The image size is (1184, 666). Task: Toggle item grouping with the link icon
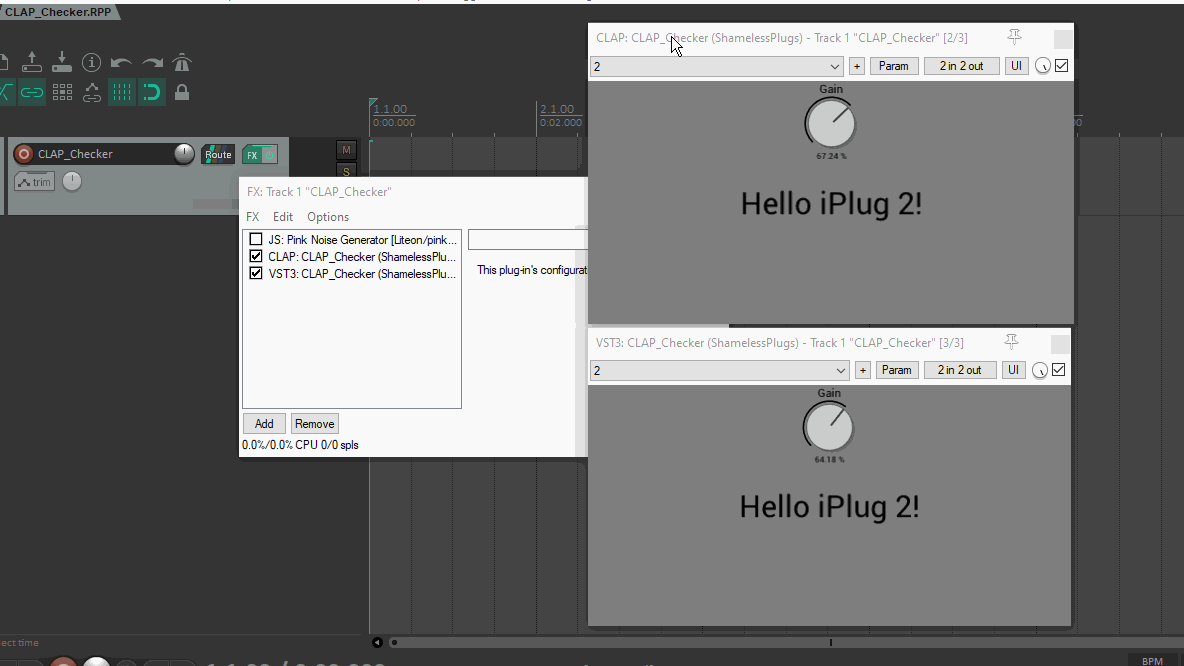[x=32, y=92]
